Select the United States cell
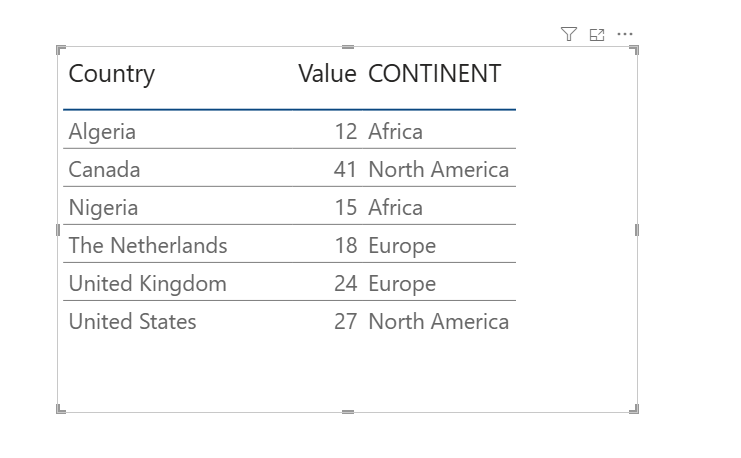The width and height of the screenshot is (741, 458). [132, 322]
